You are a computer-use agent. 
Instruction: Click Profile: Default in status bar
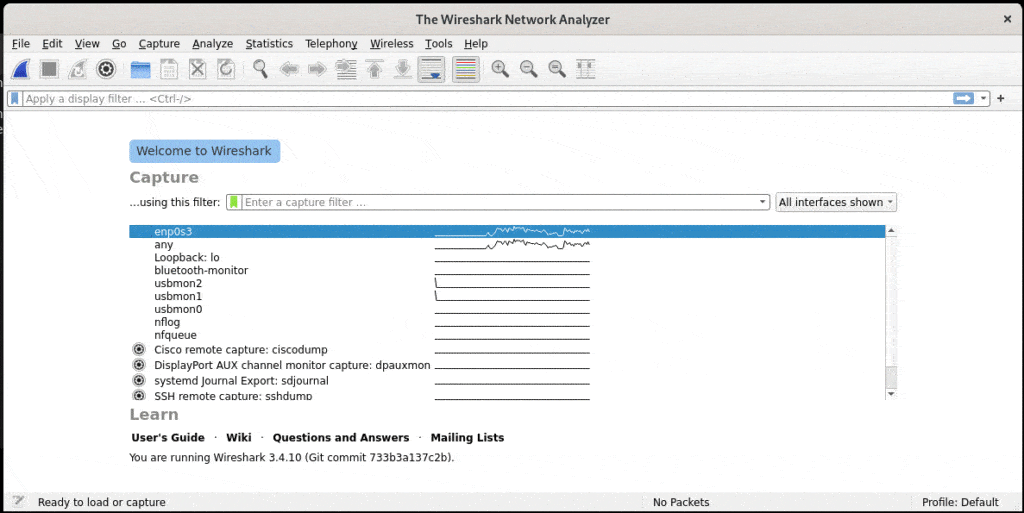coord(960,502)
